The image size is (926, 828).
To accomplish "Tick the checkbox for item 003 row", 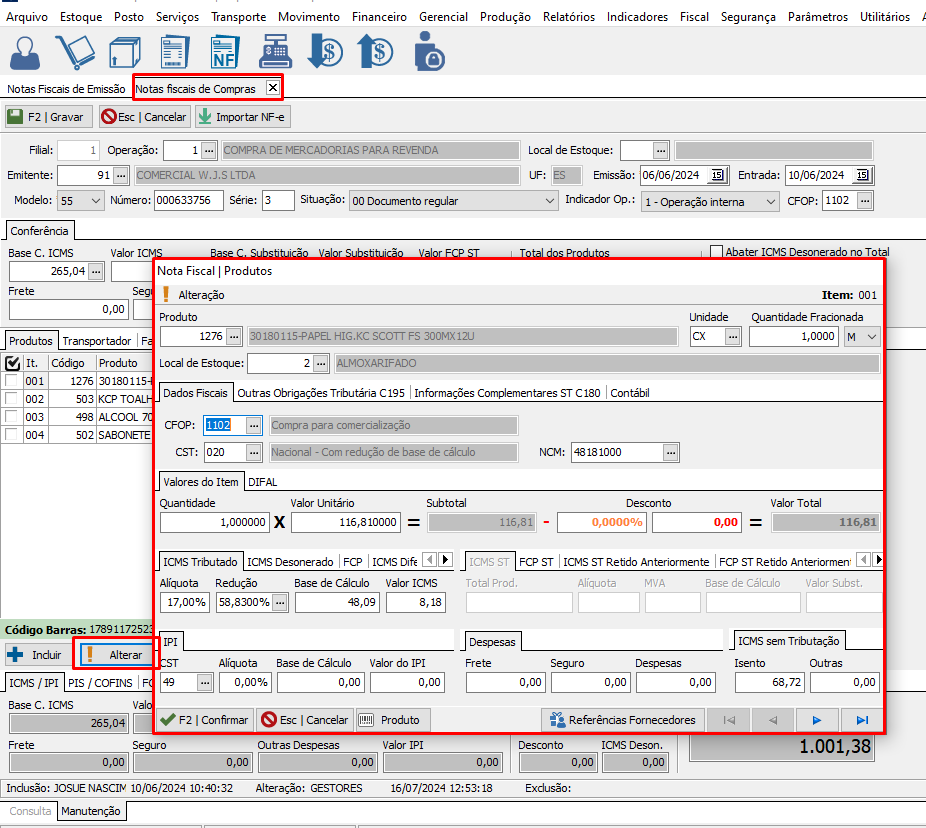I will coord(12,417).
